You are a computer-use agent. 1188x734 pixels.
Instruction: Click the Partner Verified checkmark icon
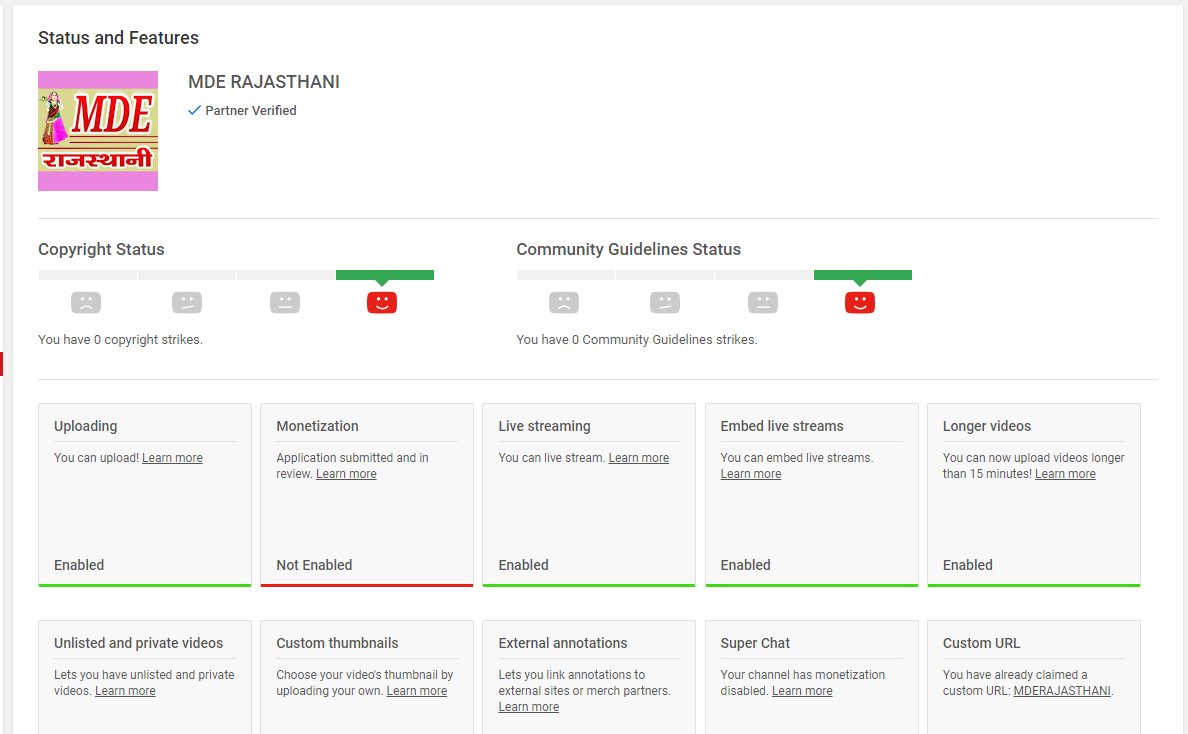pyautogui.click(x=194, y=110)
